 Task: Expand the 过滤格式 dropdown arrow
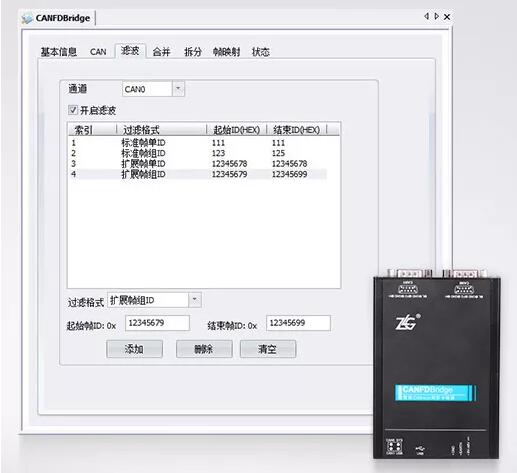click(195, 300)
